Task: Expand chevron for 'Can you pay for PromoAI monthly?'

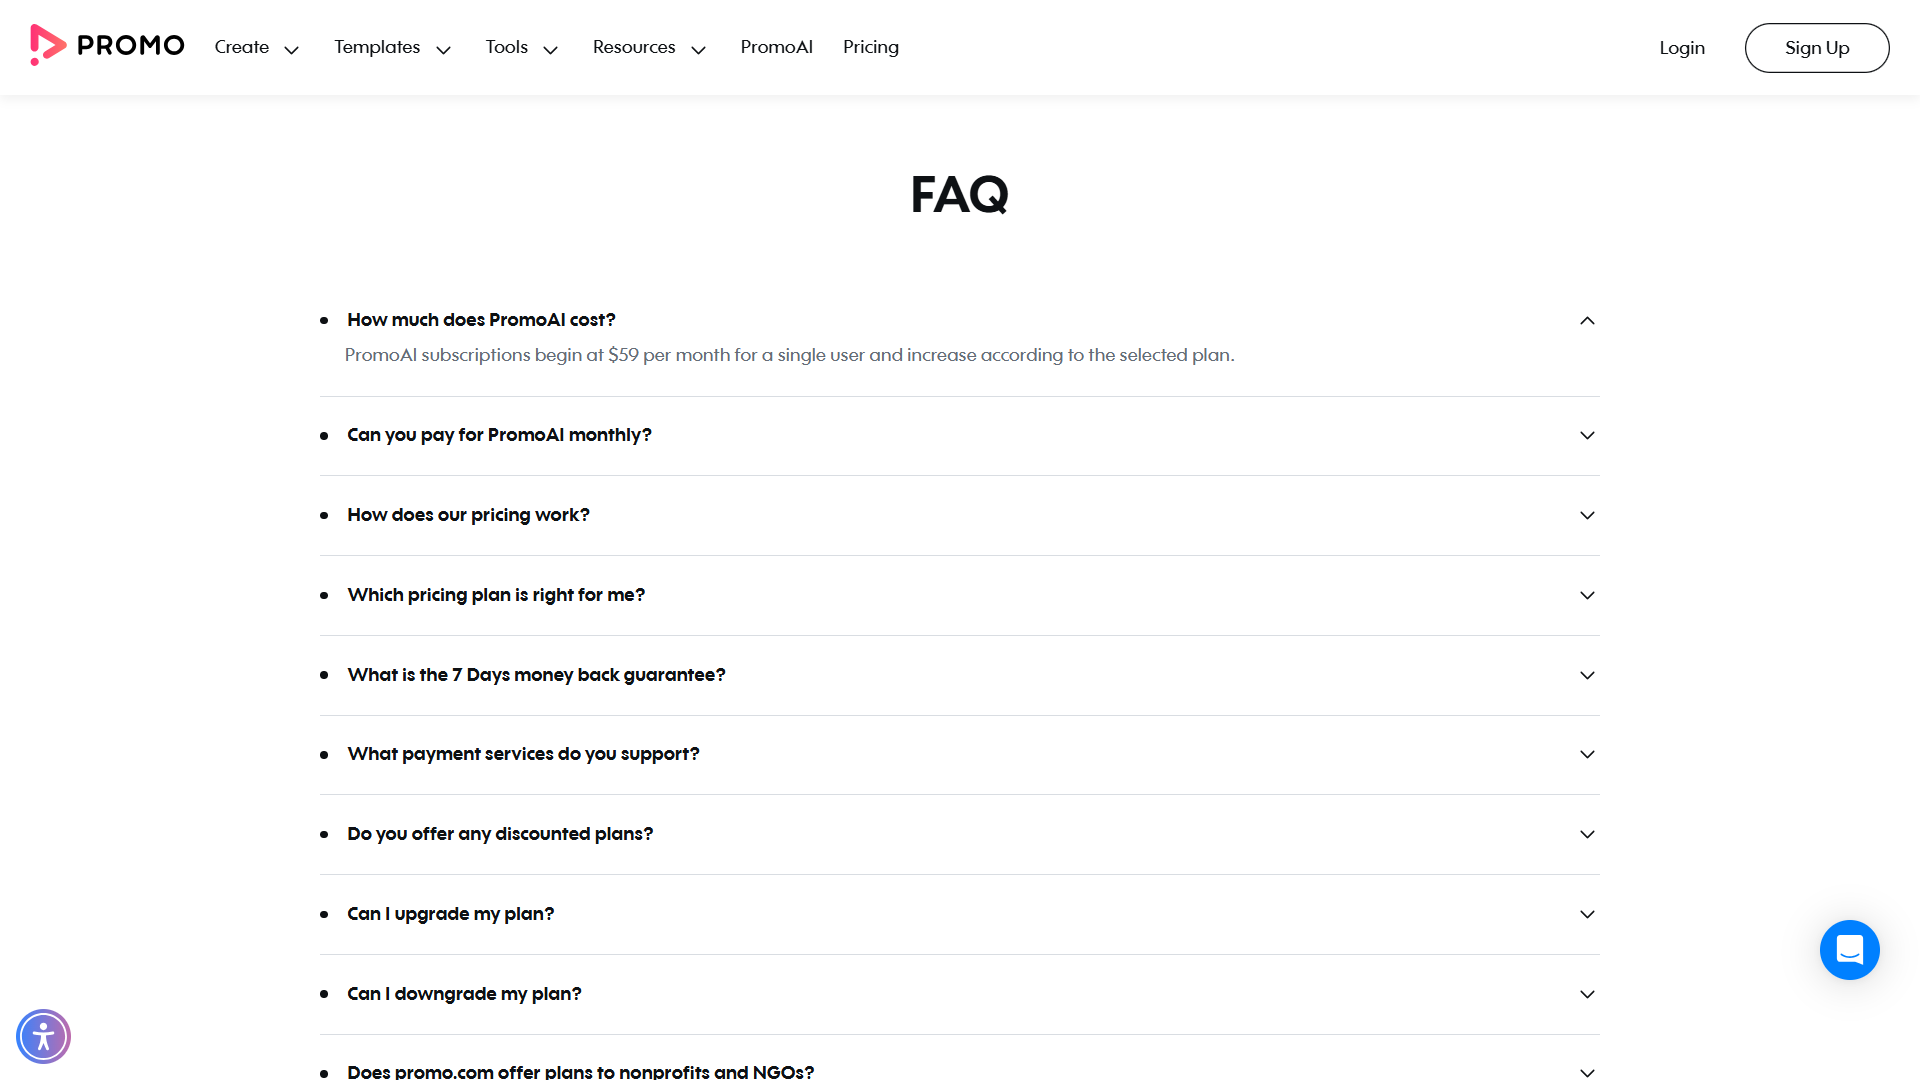Action: (x=1587, y=436)
